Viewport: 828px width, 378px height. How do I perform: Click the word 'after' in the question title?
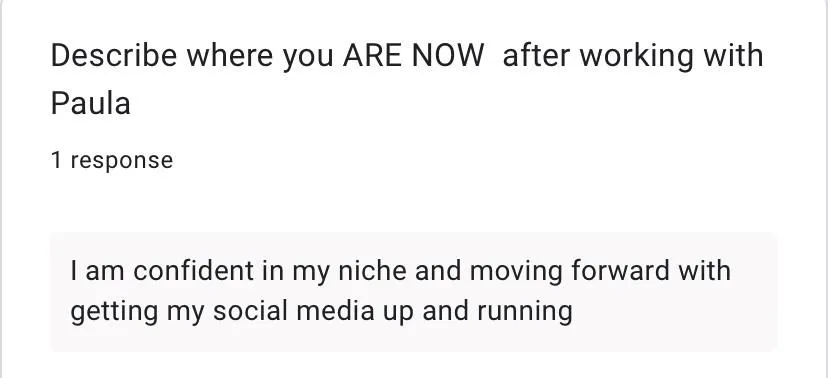[536, 55]
